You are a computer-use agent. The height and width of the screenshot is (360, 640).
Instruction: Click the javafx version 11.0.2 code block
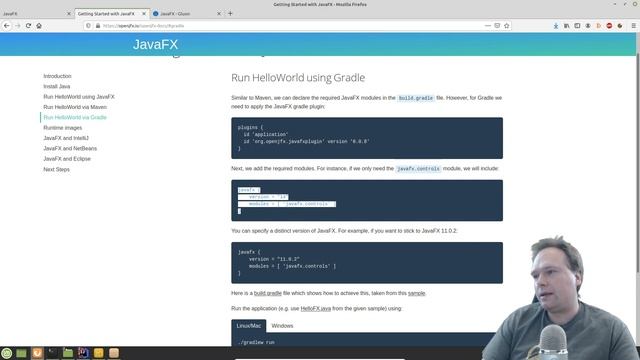[367, 263]
